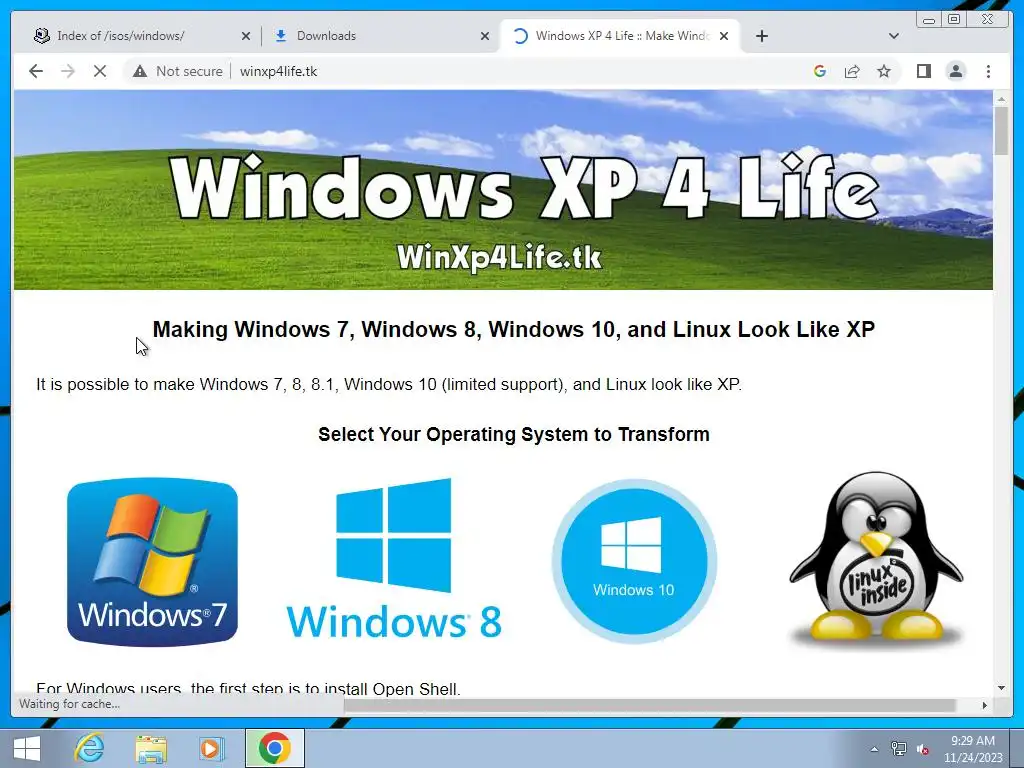The width and height of the screenshot is (1024, 768).
Task: Open a new tab with plus button
Action: 761,36
